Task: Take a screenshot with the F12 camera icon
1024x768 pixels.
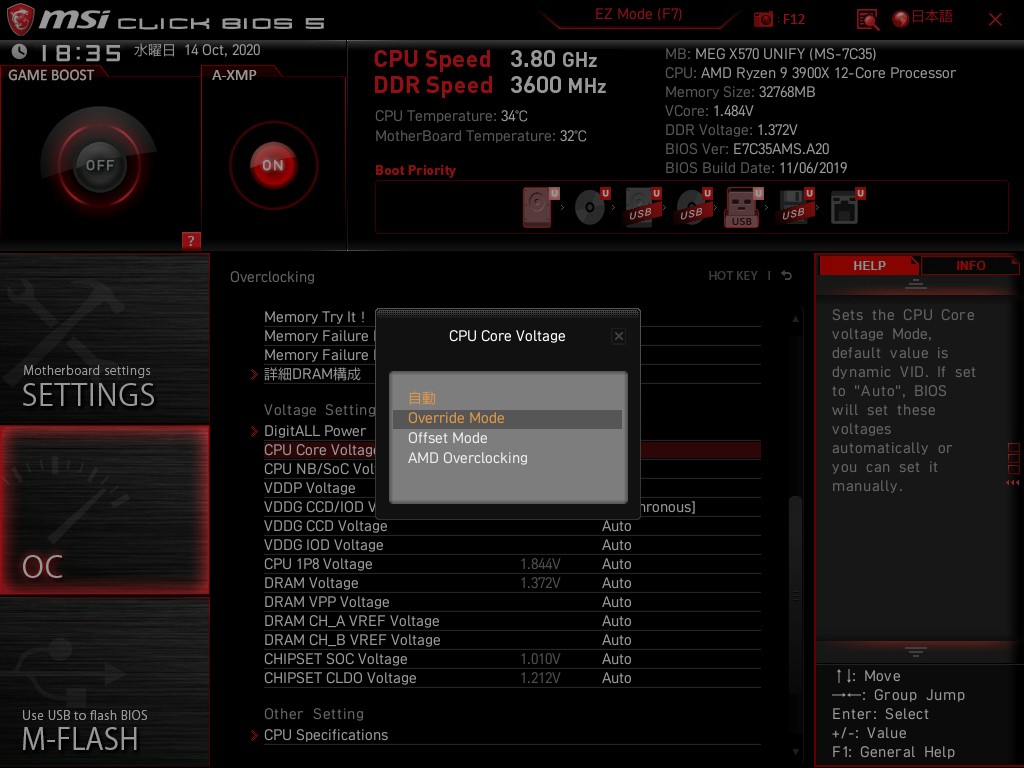Action: coord(764,19)
